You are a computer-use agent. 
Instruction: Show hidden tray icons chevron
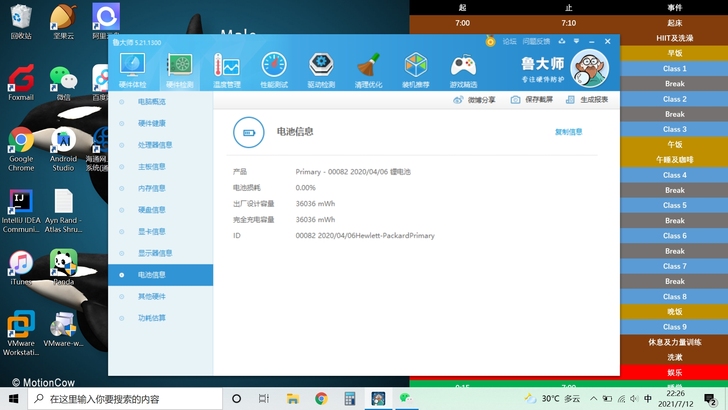coord(593,398)
